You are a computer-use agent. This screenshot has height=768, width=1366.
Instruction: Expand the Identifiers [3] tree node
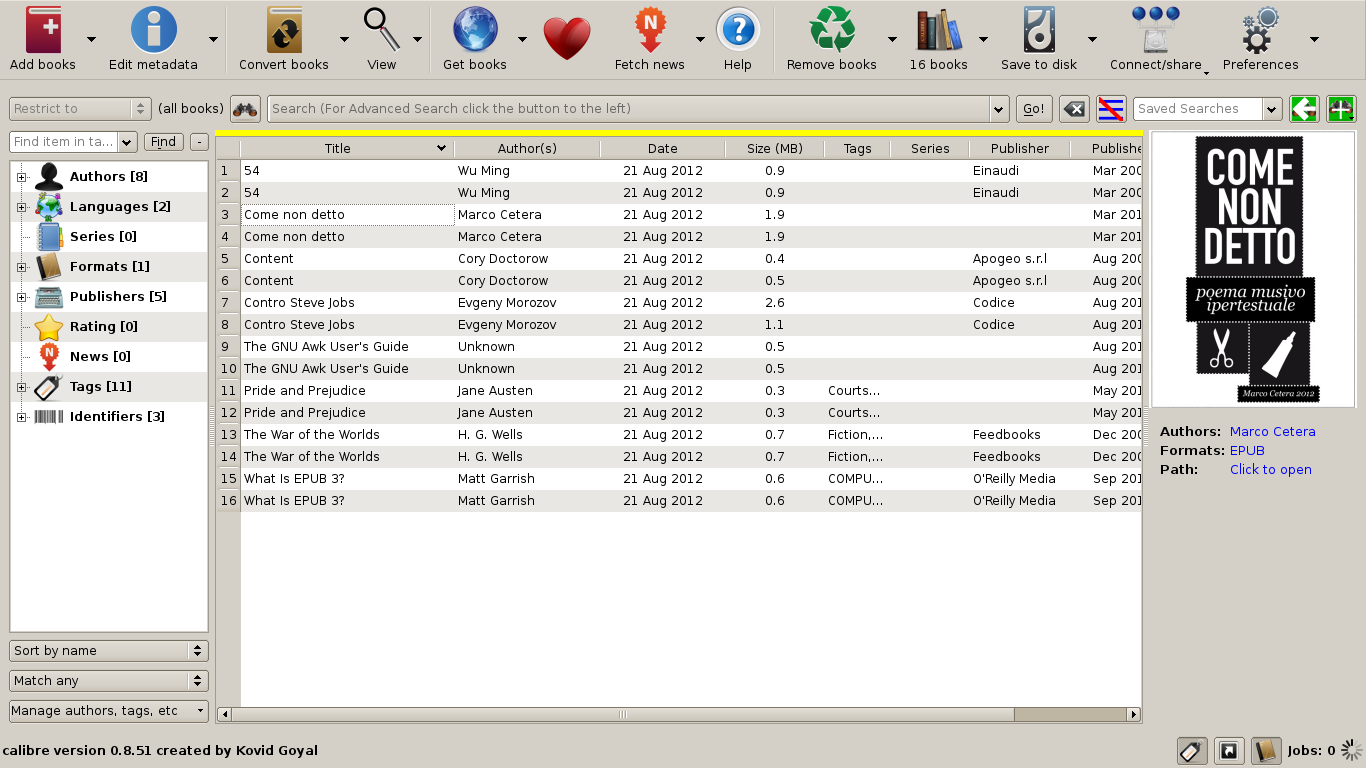point(21,417)
